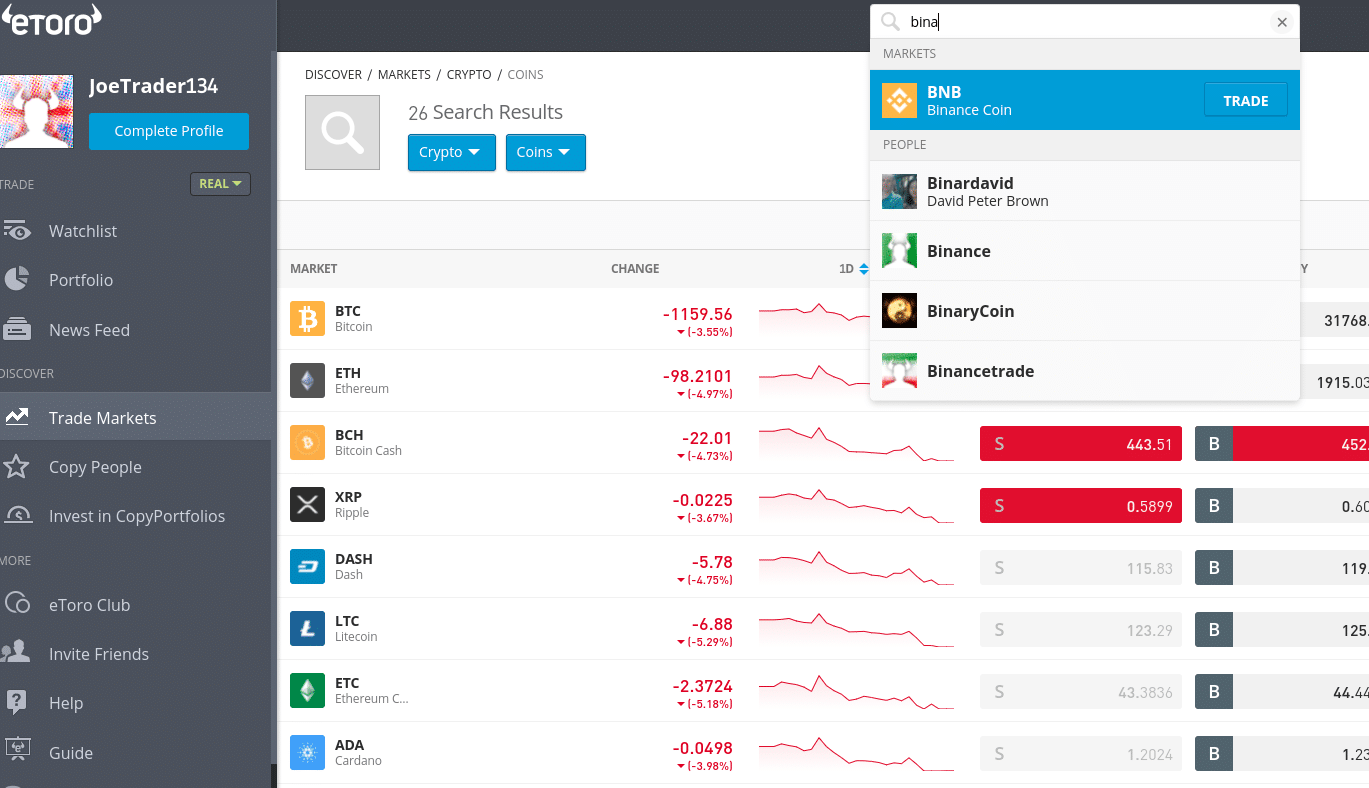
Task: Open the Crypto filter dropdown
Action: tap(451, 152)
